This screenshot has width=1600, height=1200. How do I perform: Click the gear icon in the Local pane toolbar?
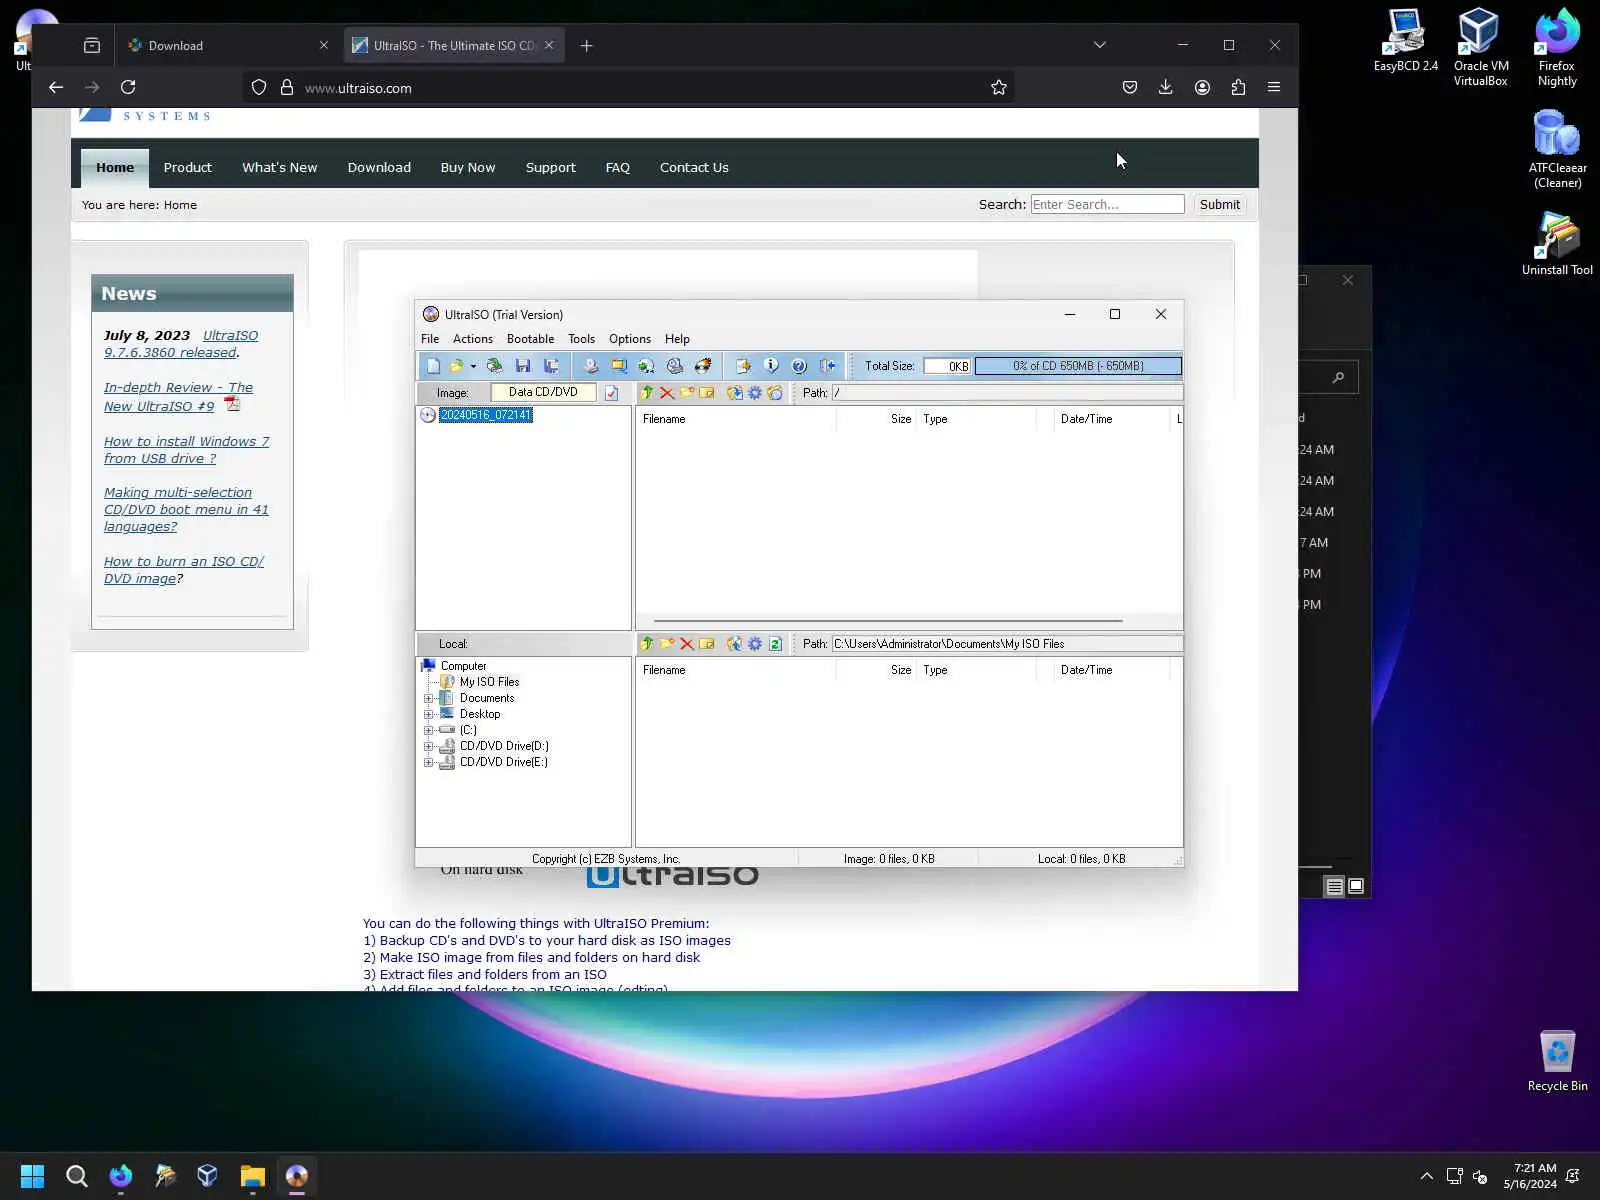pyautogui.click(x=755, y=644)
